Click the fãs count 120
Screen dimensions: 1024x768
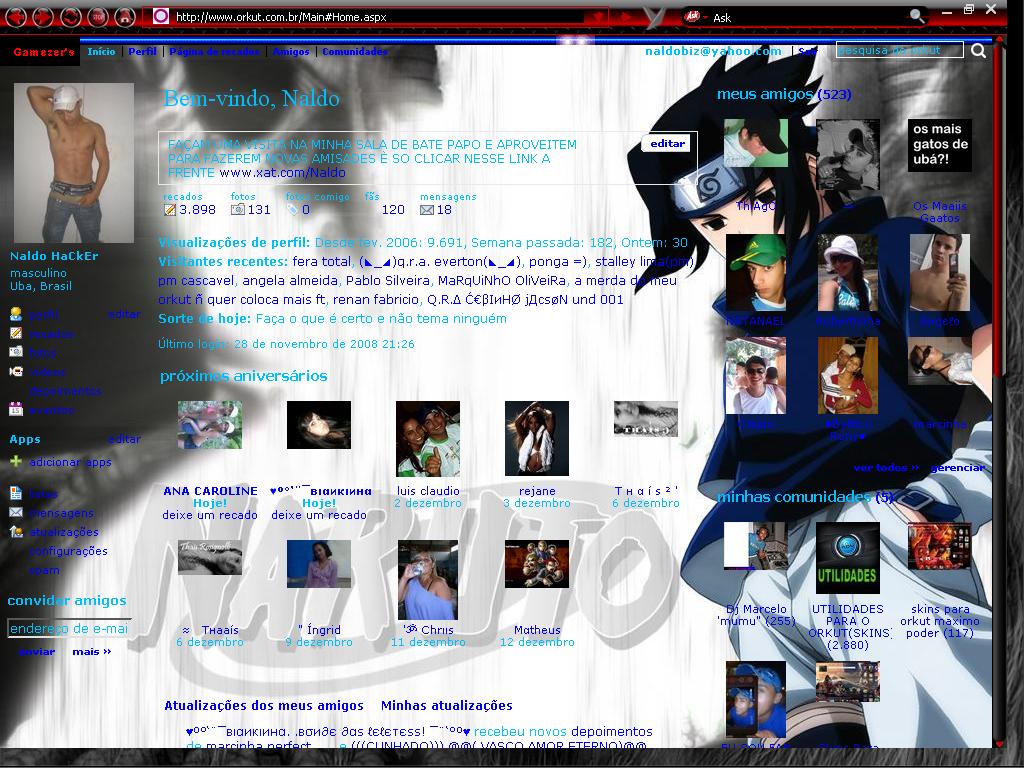(x=393, y=210)
